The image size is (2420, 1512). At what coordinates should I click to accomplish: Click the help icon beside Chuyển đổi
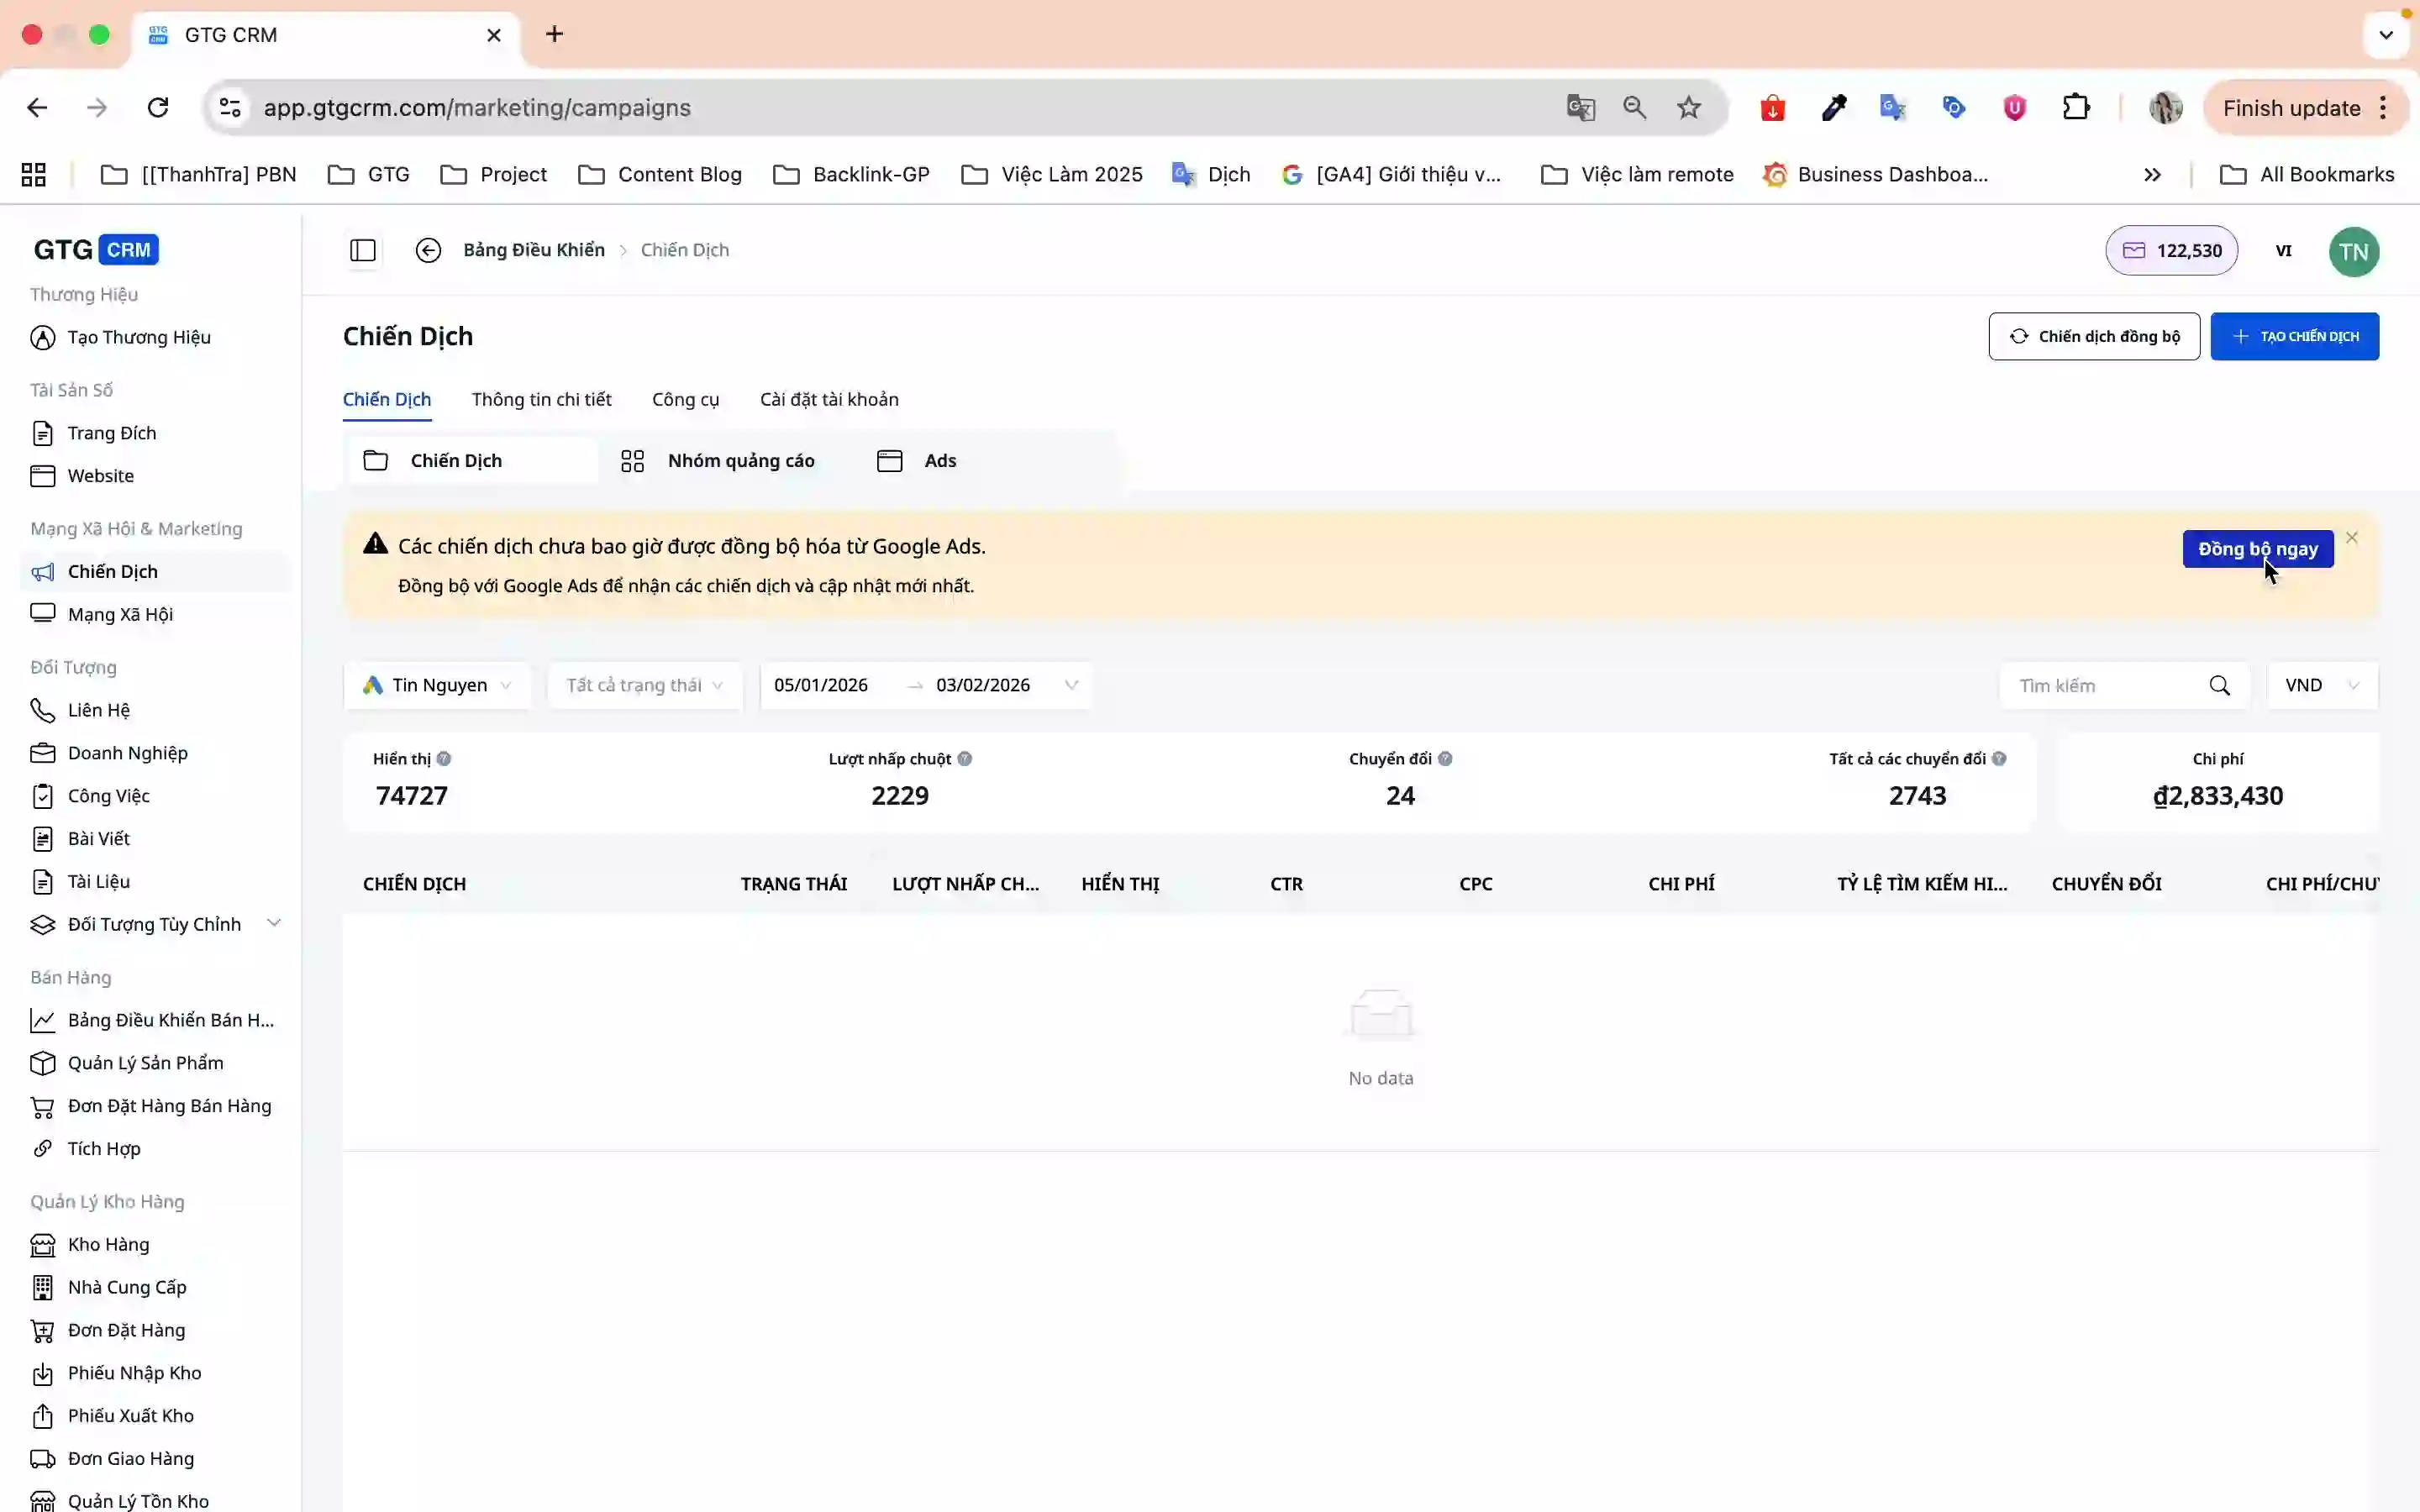tap(1445, 759)
